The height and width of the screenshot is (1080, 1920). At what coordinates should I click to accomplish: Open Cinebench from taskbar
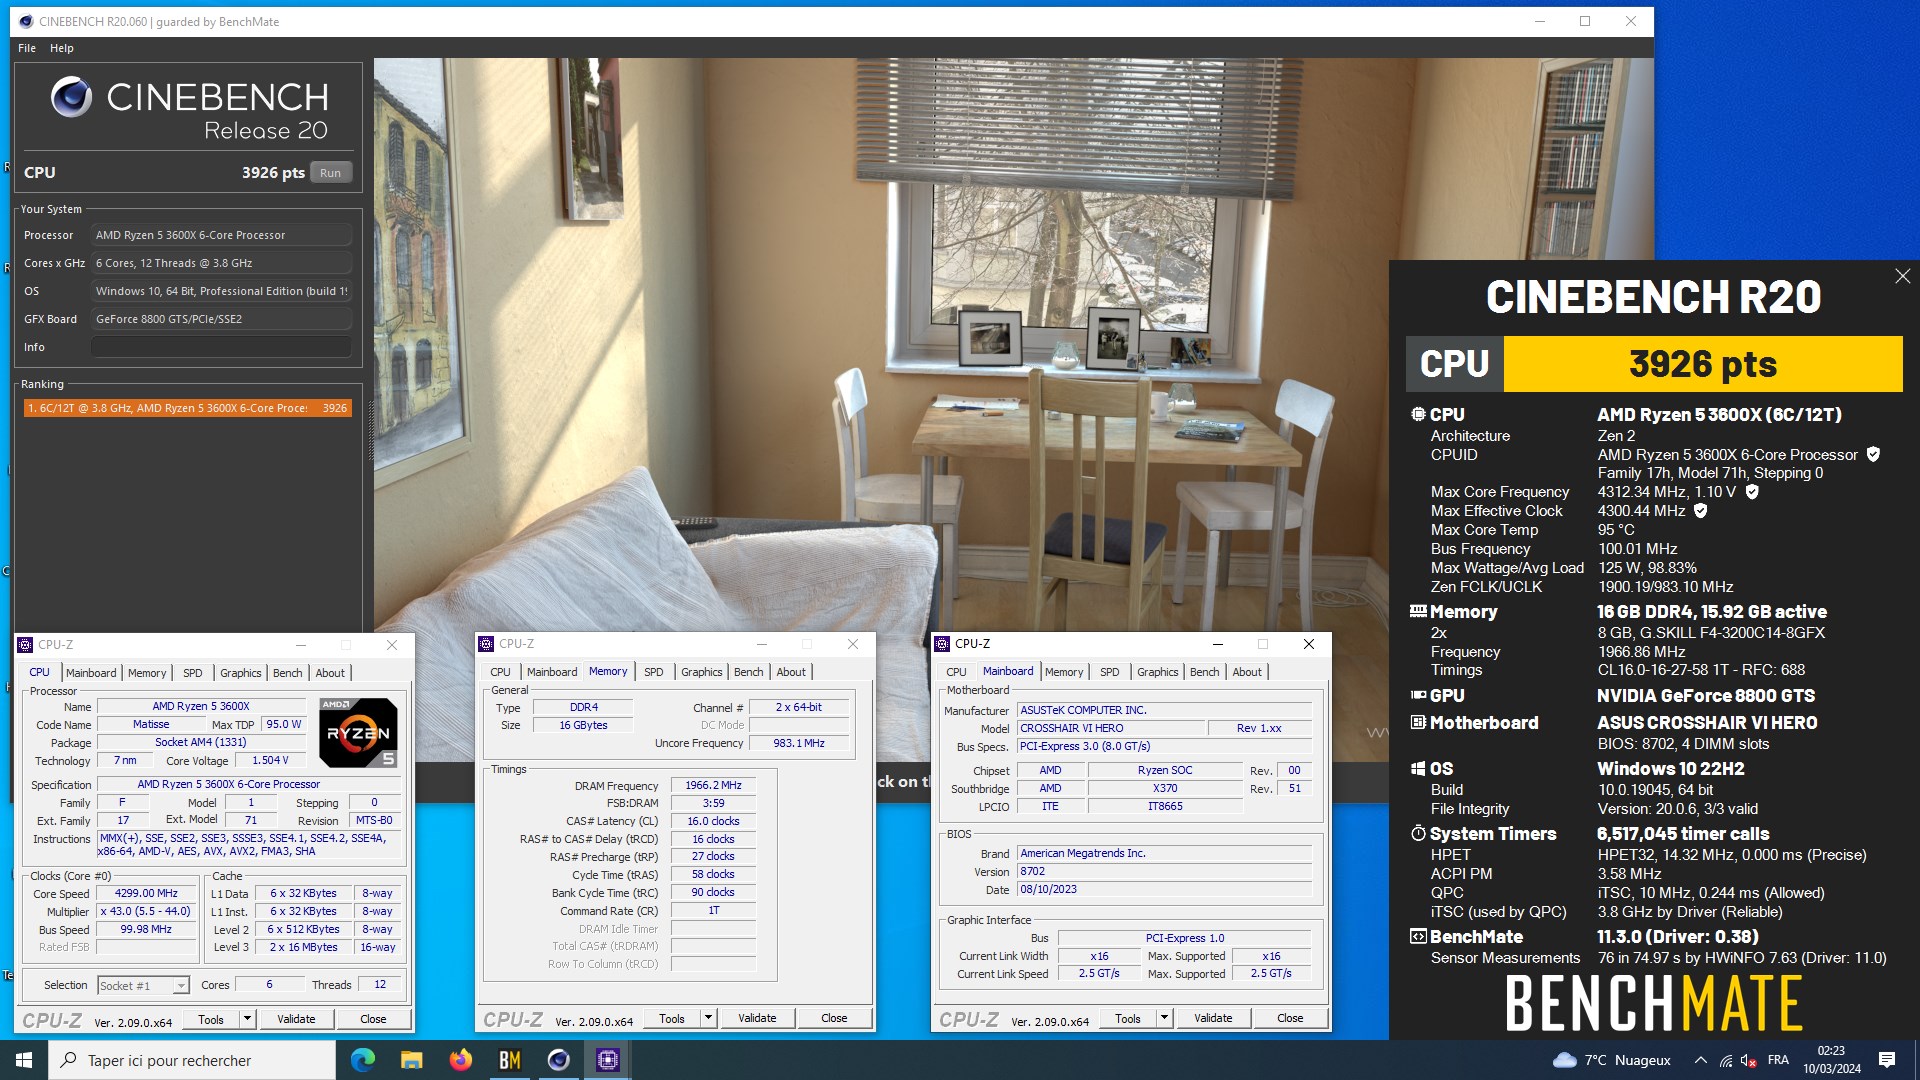point(558,1060)
